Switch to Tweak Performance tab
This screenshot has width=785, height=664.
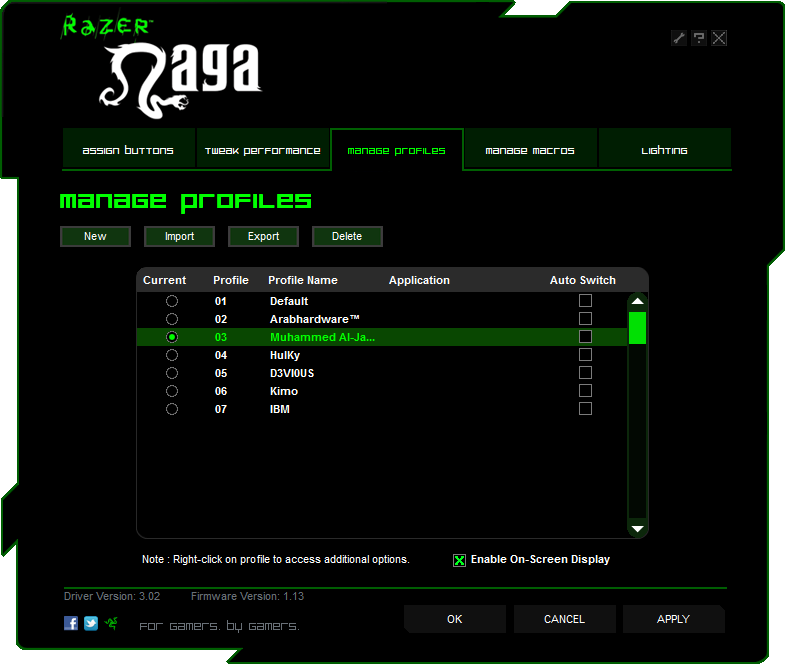coord(263,149)
